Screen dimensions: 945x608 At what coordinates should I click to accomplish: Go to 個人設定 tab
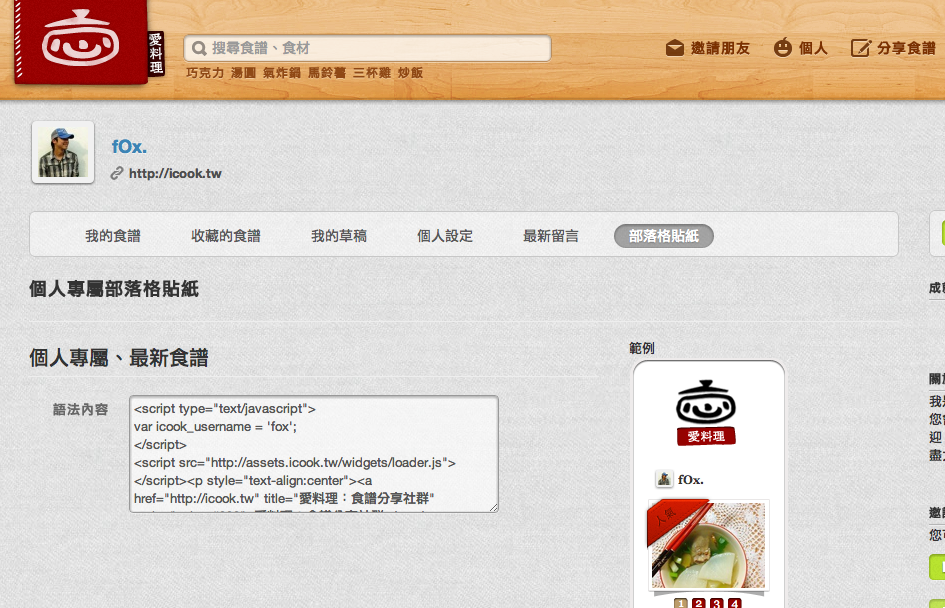click(445, 236)
